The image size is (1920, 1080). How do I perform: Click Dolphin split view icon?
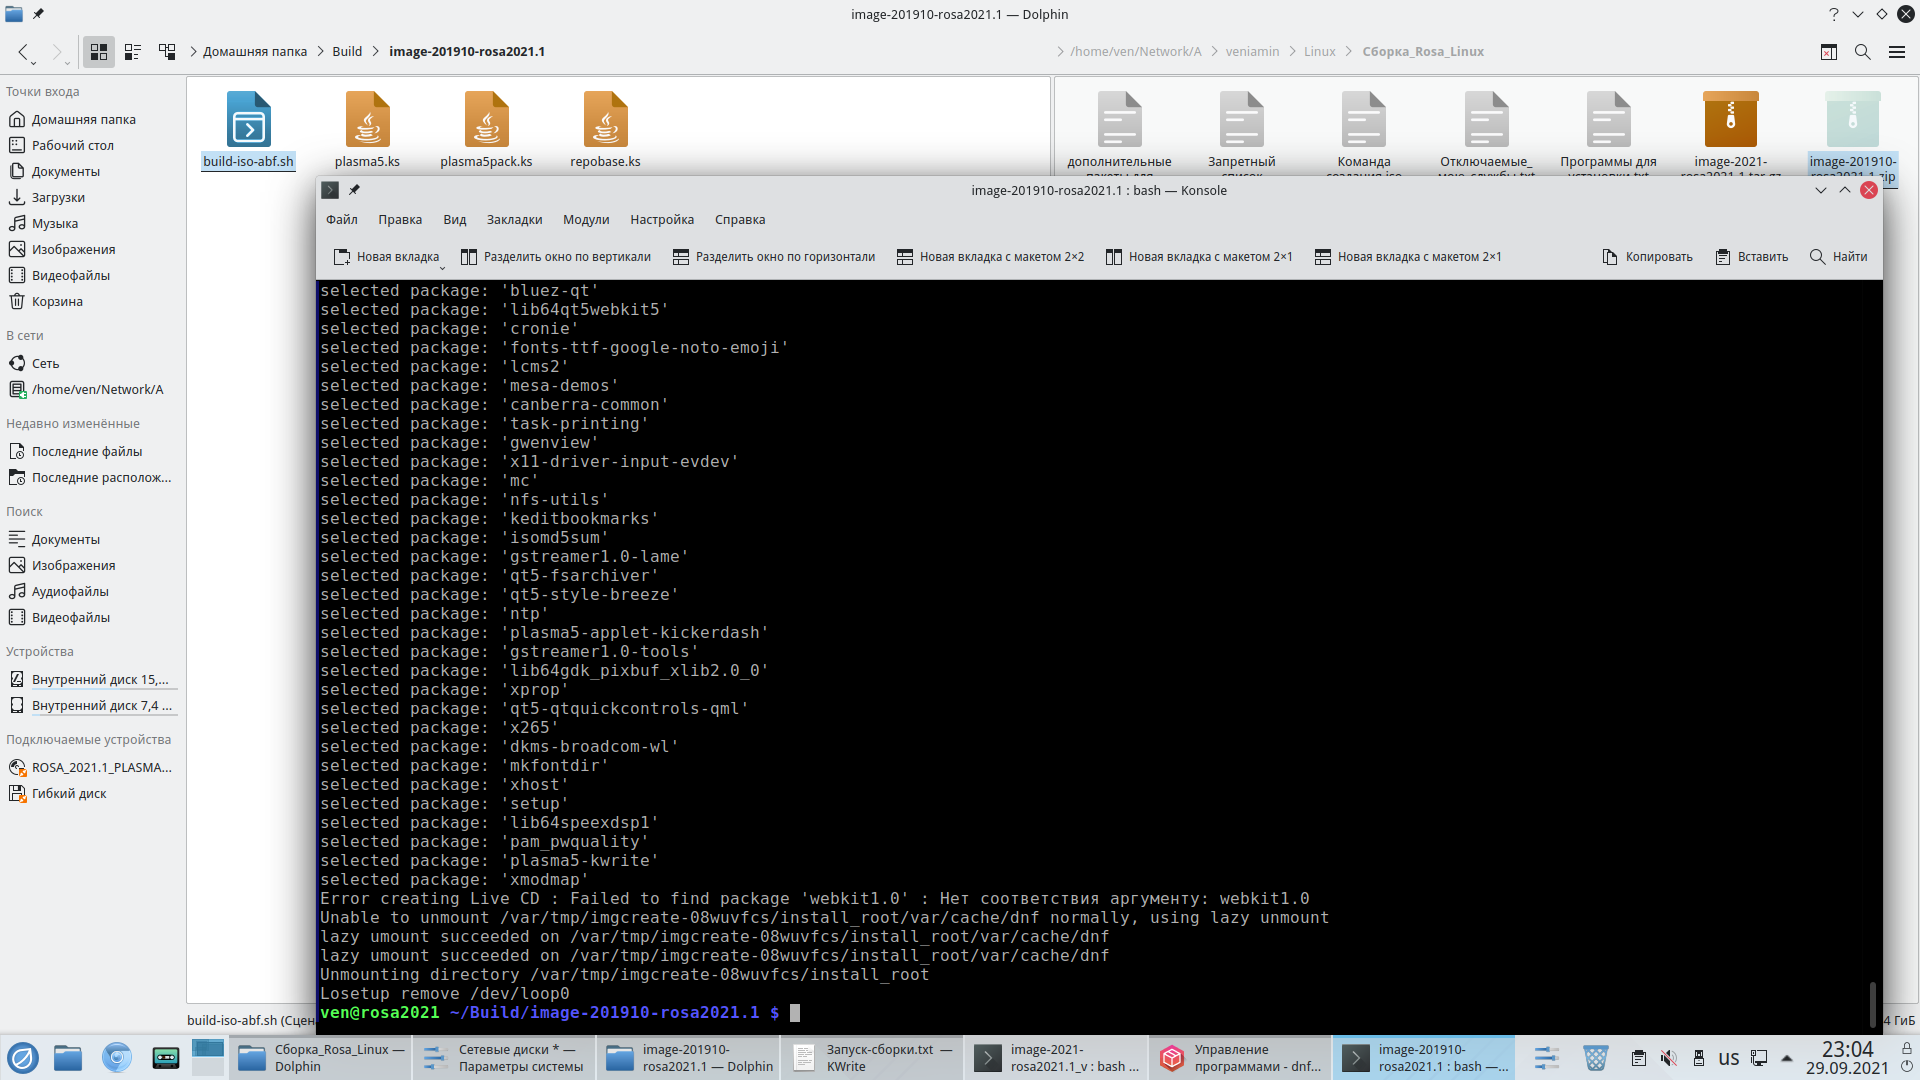(1828, 52)
